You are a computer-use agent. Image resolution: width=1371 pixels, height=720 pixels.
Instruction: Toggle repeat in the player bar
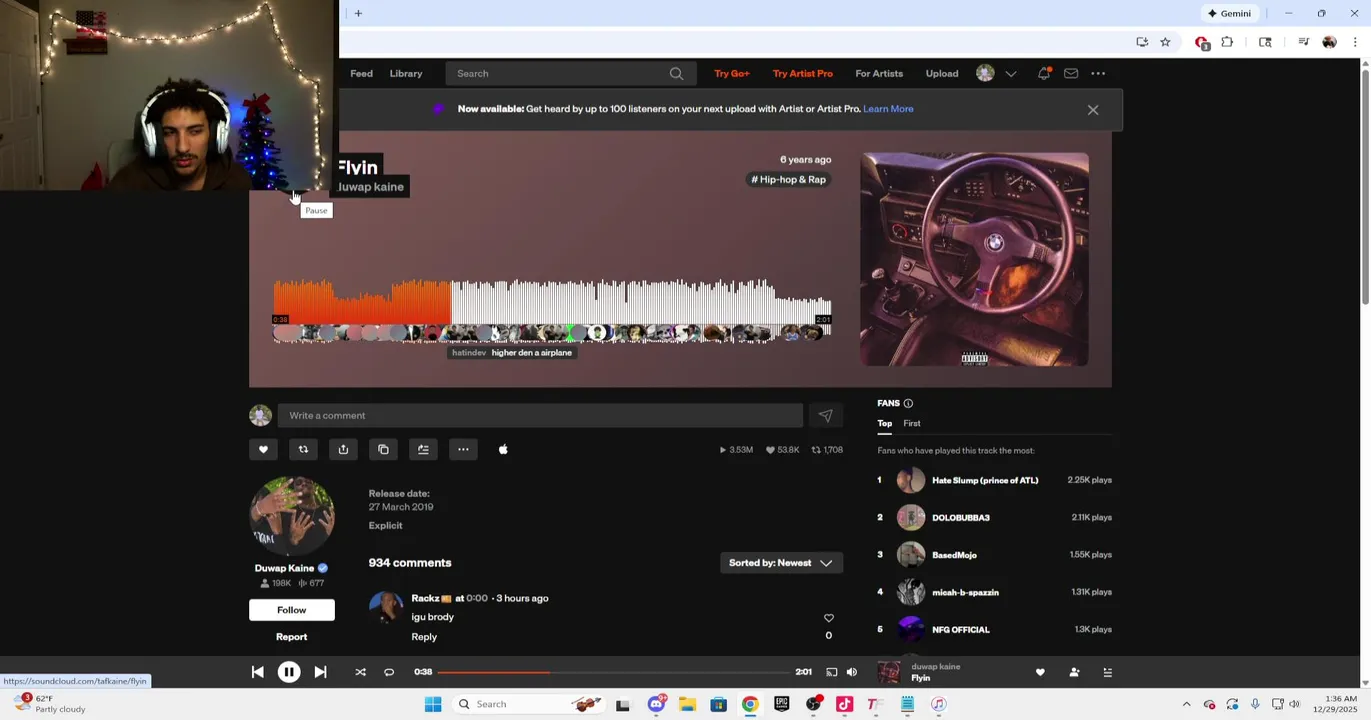pos(389,673)
